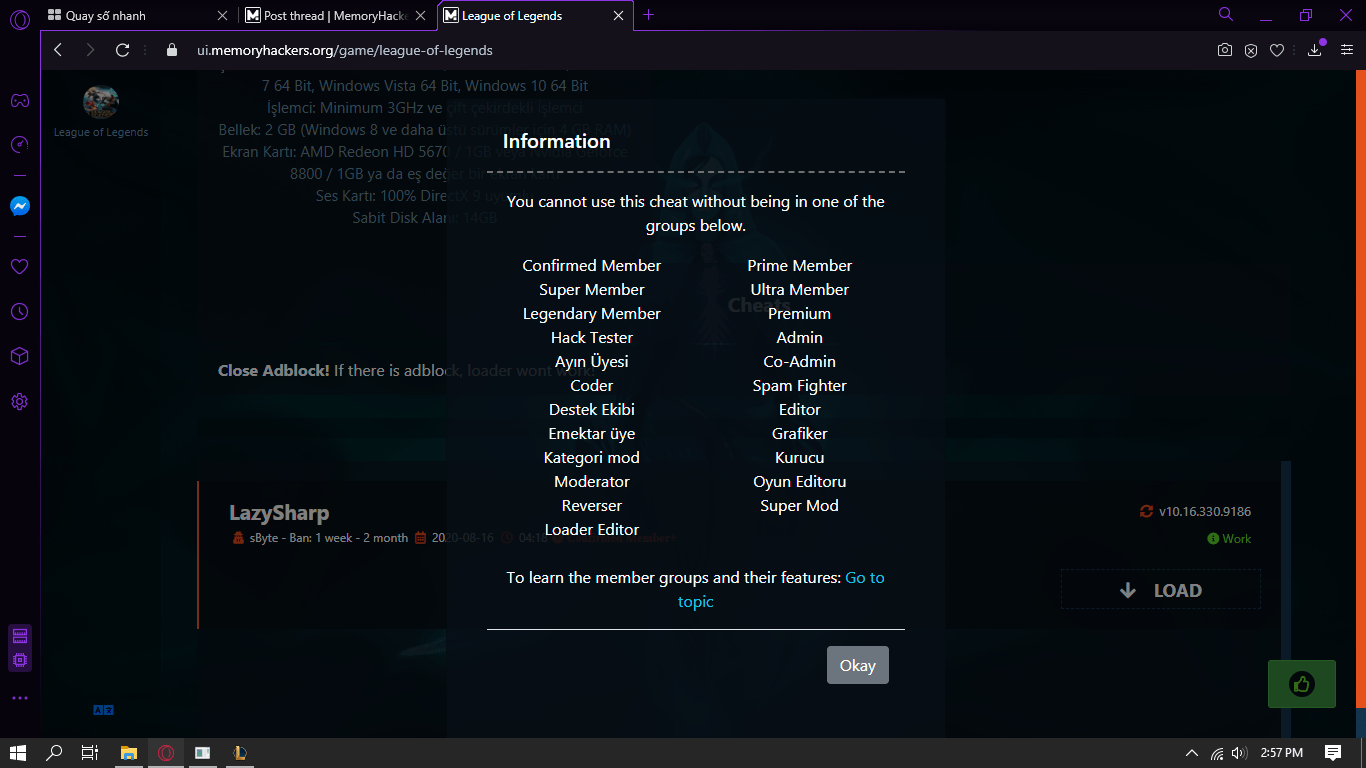1366x768 pixels.
Task: Click the lock icon in address bar
Action: [x=171, y=50]
